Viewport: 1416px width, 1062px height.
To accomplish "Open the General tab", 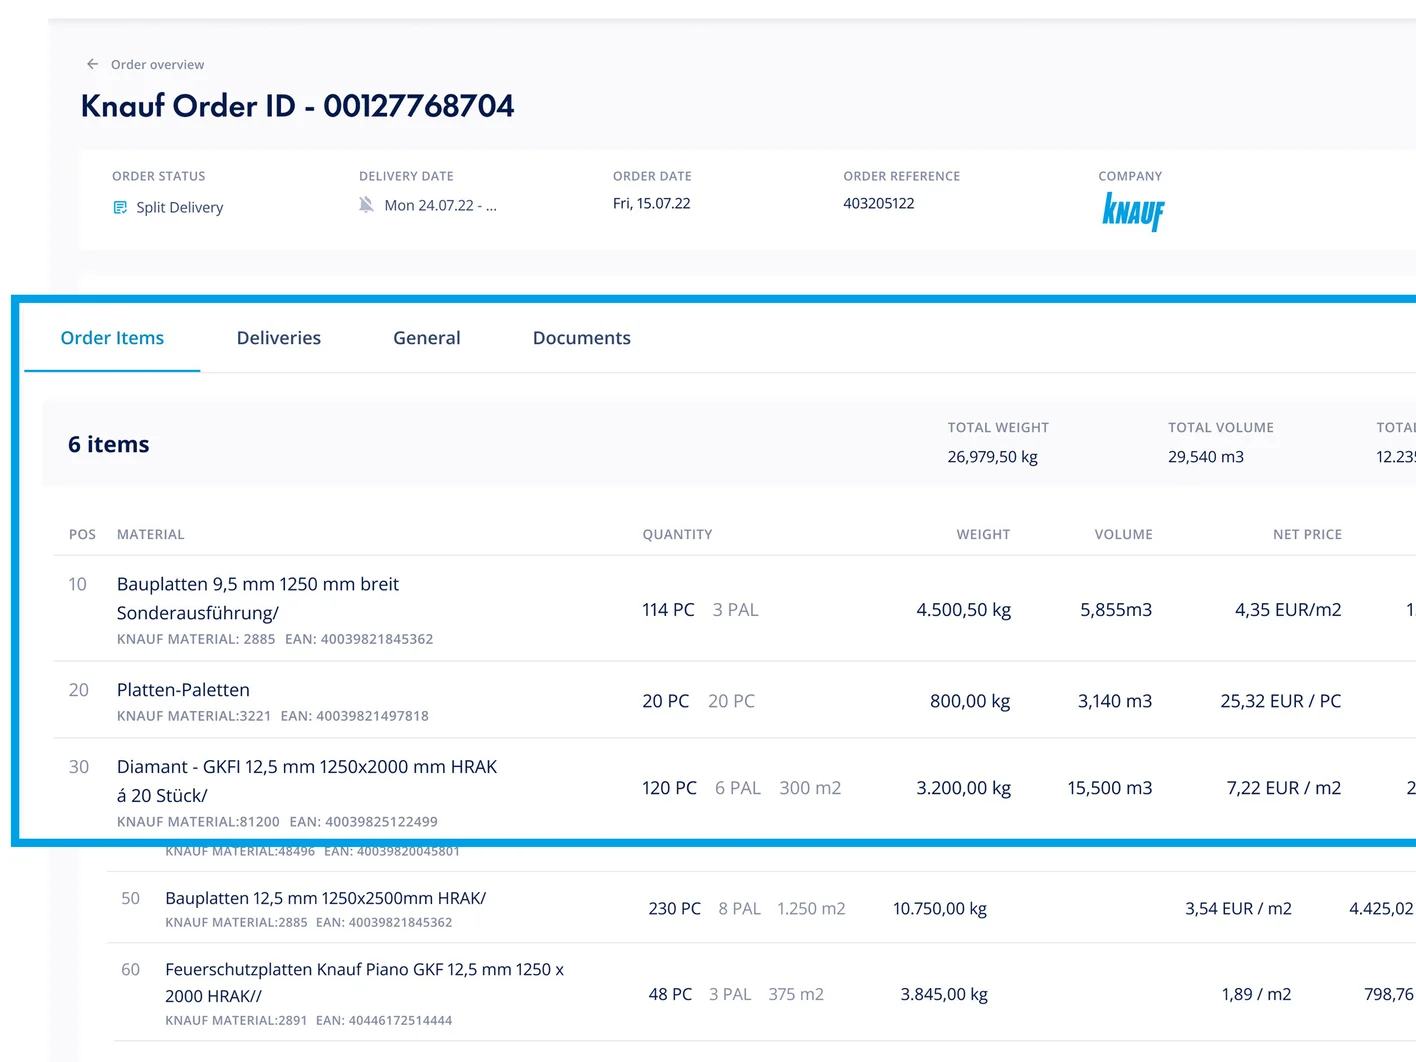I will [x=427, y=338].
